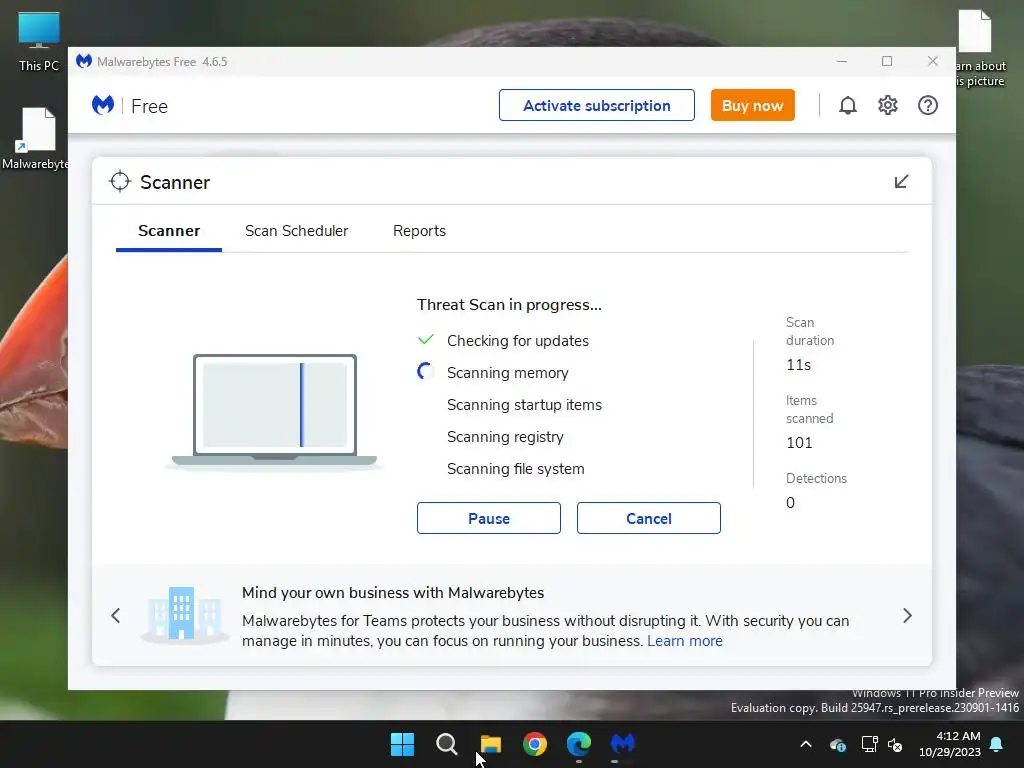Open Microsoft Edge from the taskbar

point(579,744)
